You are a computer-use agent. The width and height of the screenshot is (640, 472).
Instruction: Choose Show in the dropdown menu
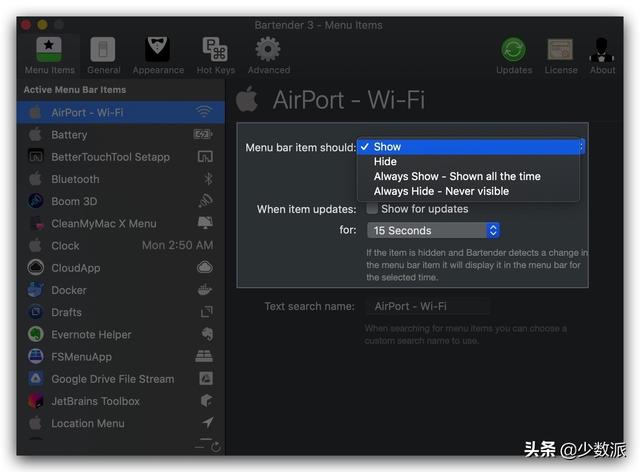click(x=470, y=147)
